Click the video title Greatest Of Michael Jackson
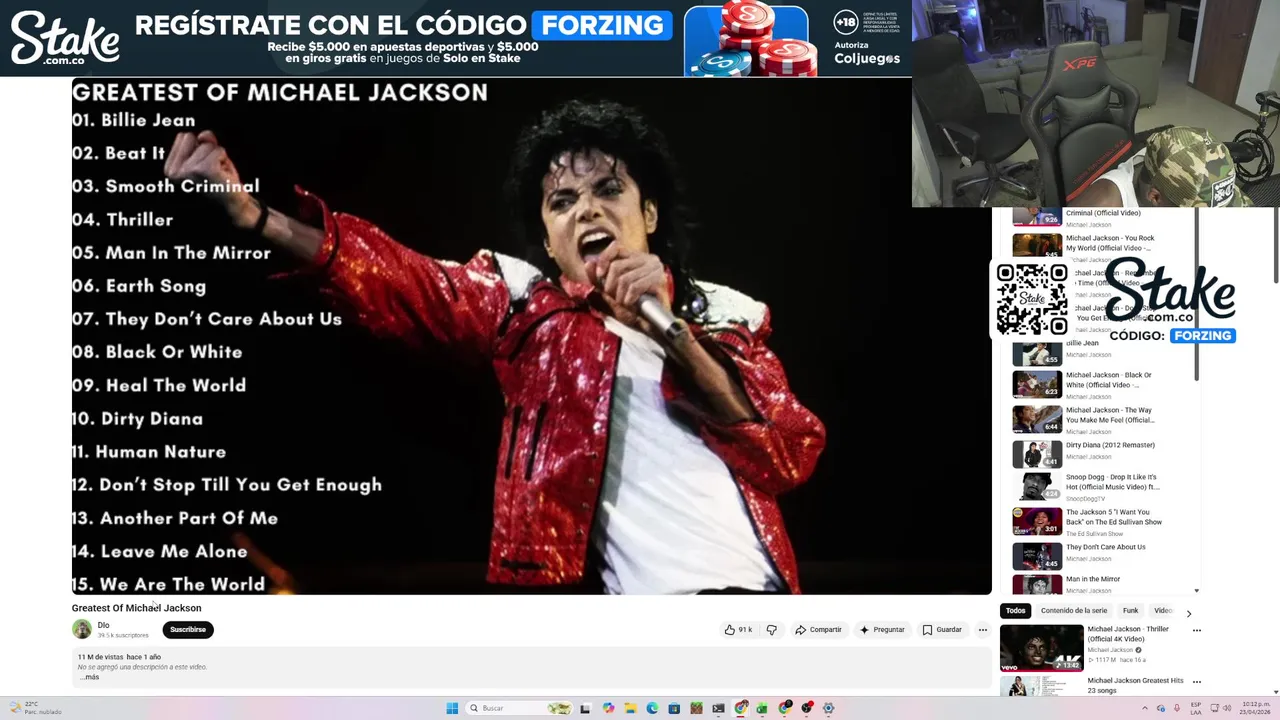 pos(136,608)
